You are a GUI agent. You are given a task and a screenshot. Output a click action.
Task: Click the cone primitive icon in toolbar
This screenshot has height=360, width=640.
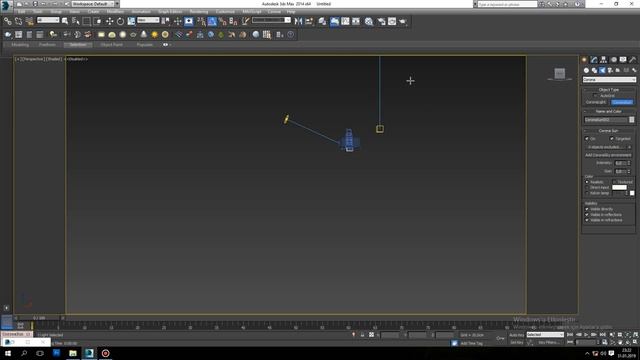pyautogui.click(x=144, y=35)
